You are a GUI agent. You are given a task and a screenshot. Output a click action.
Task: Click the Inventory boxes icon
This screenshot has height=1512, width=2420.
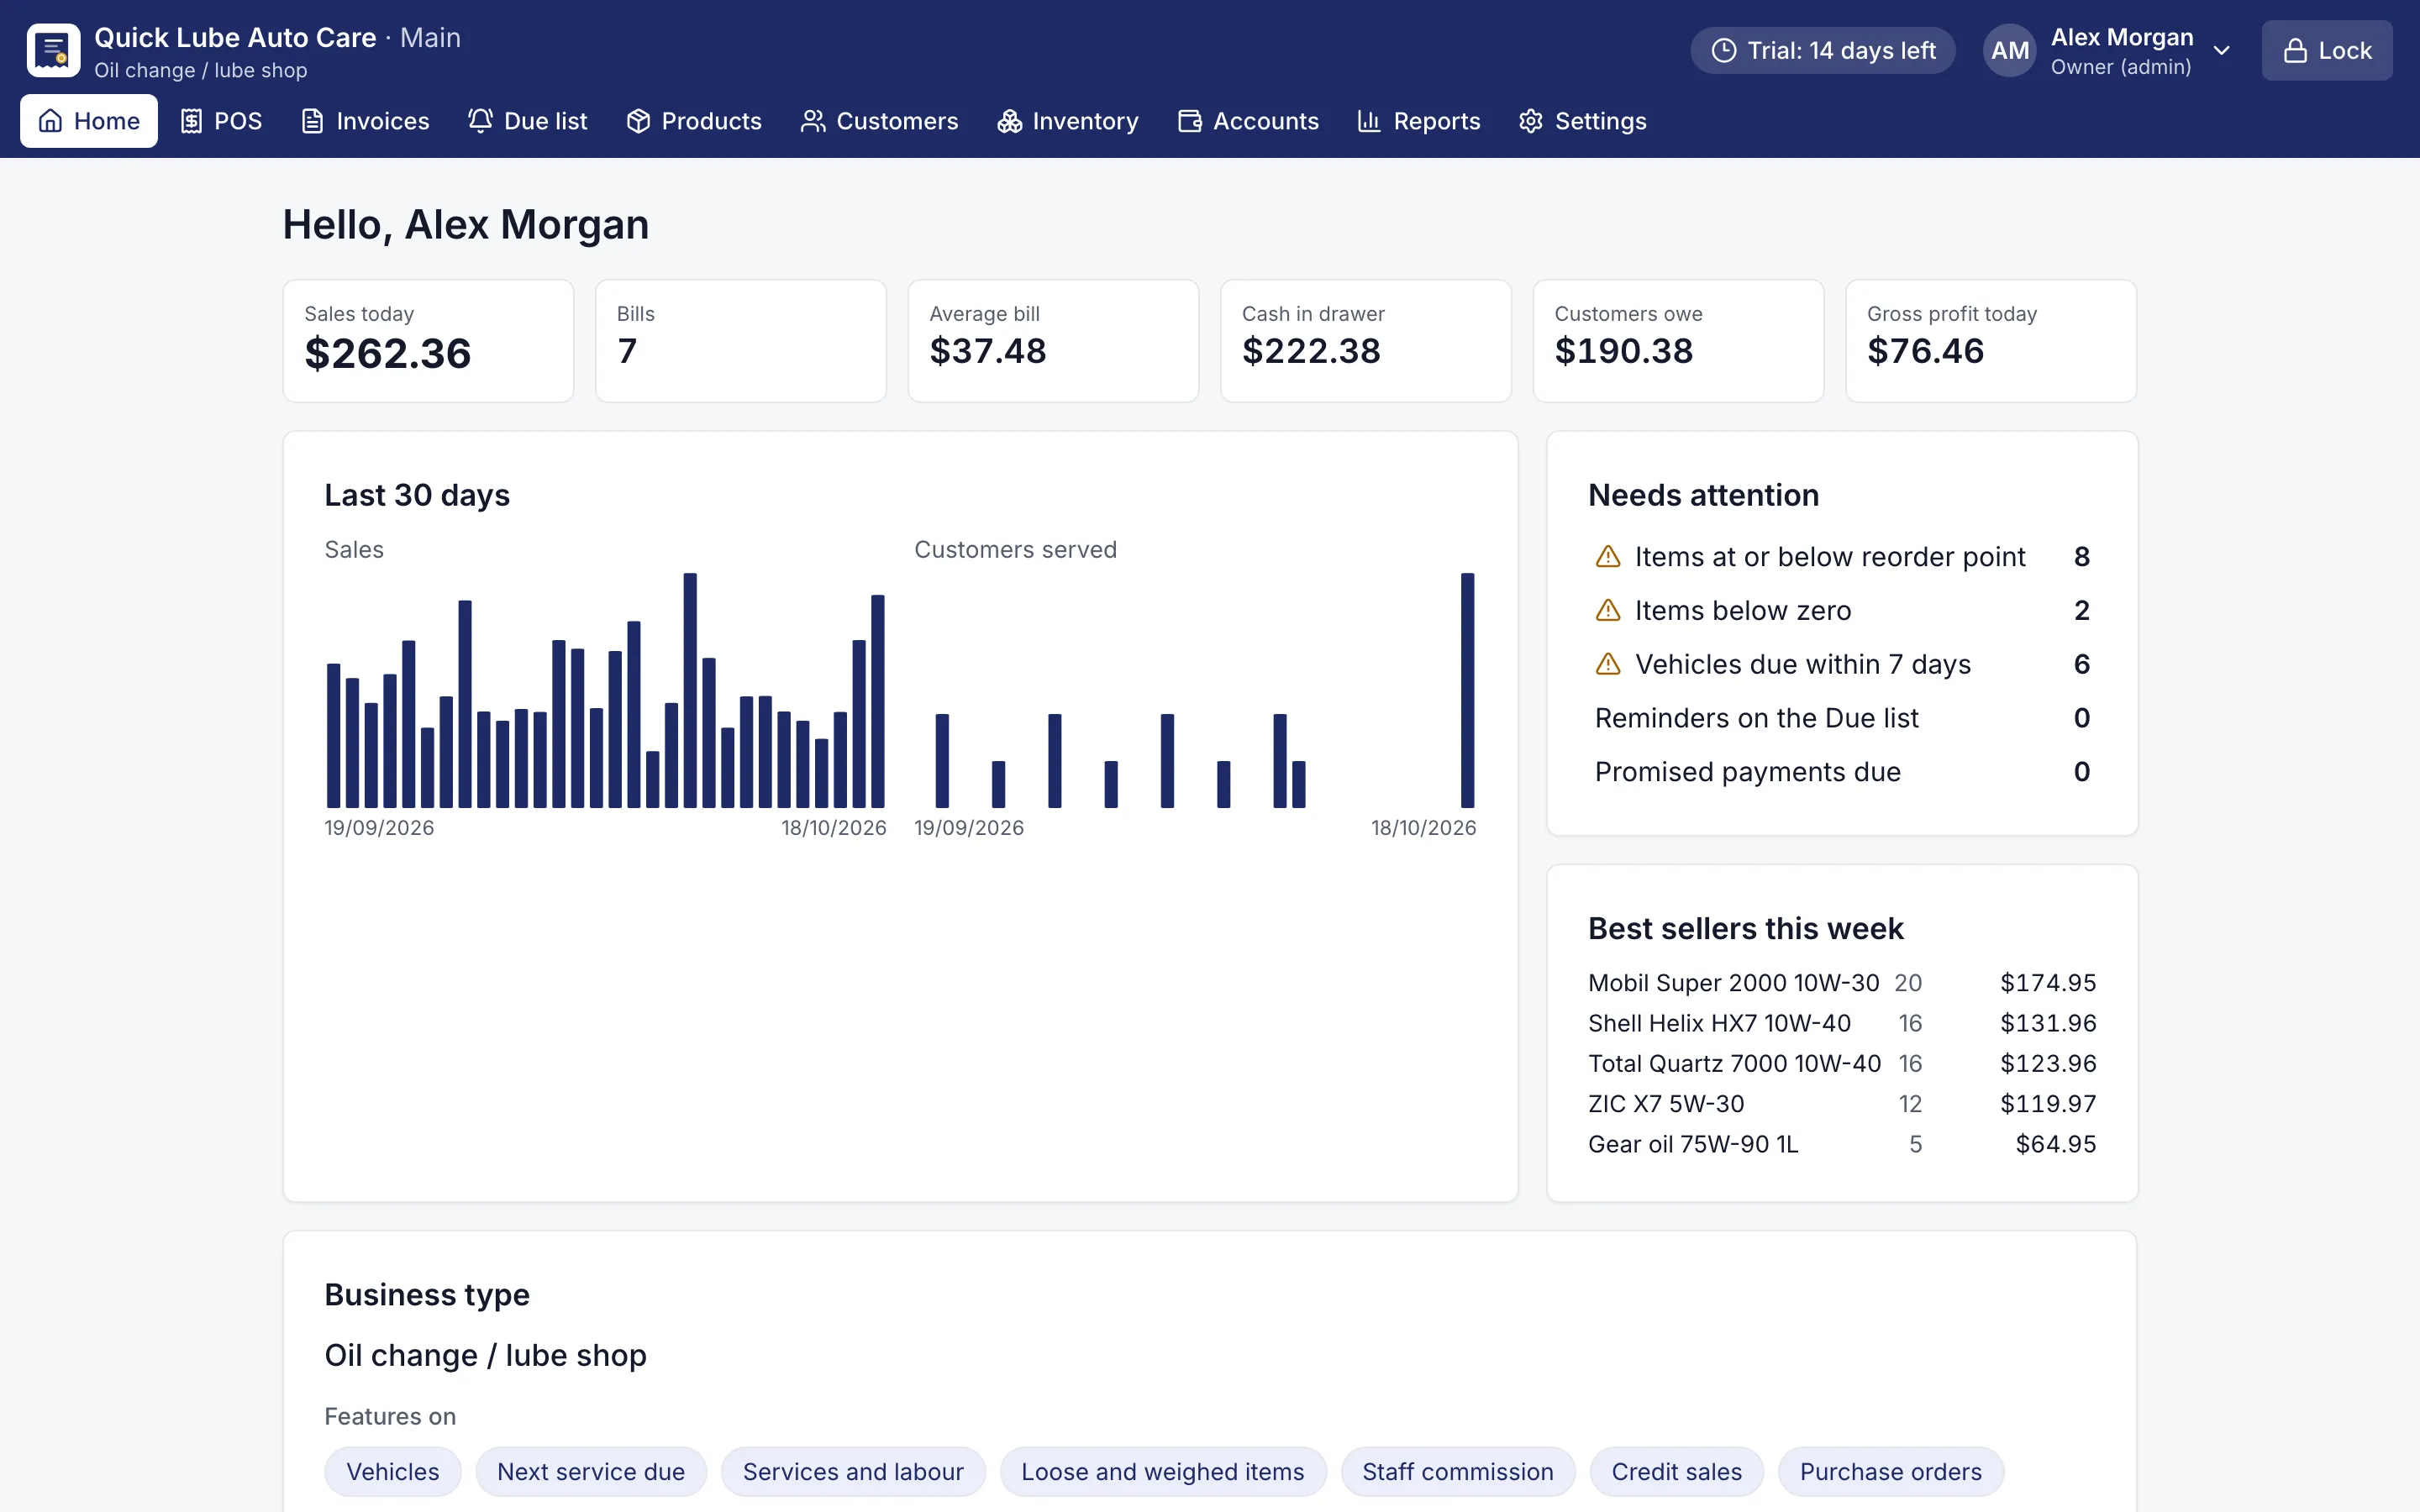click(x=1009, y=121)
